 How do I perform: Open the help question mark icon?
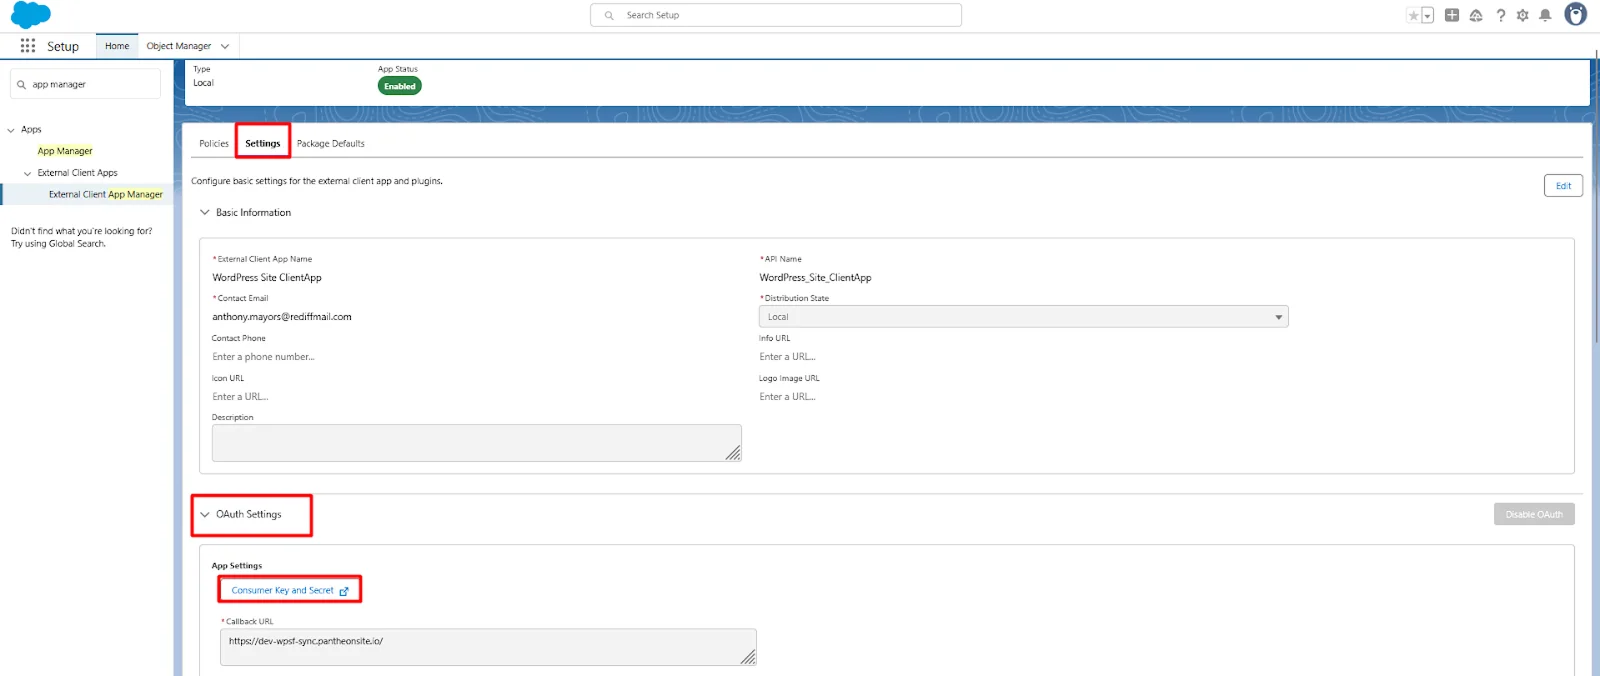pos(1500,15)
